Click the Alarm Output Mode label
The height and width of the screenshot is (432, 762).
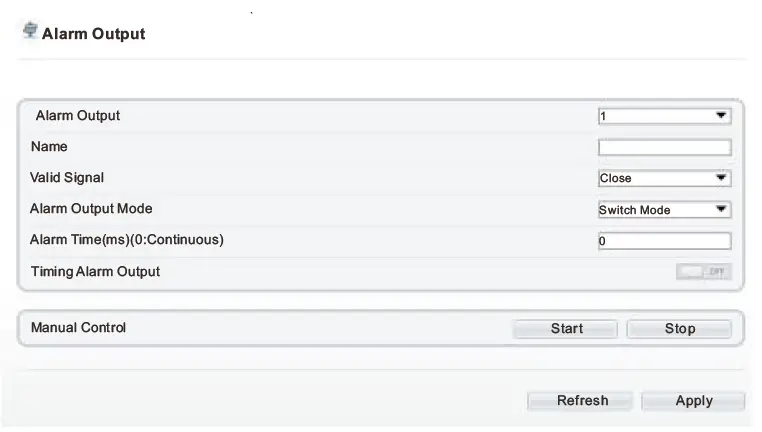(x=91, y=209)
